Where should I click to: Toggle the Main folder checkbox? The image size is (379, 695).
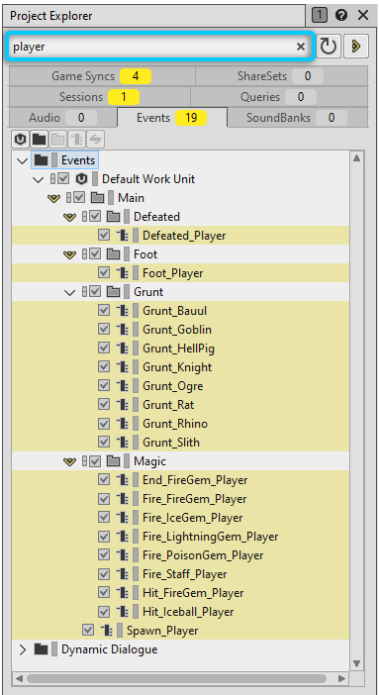(x=79, y=198)
